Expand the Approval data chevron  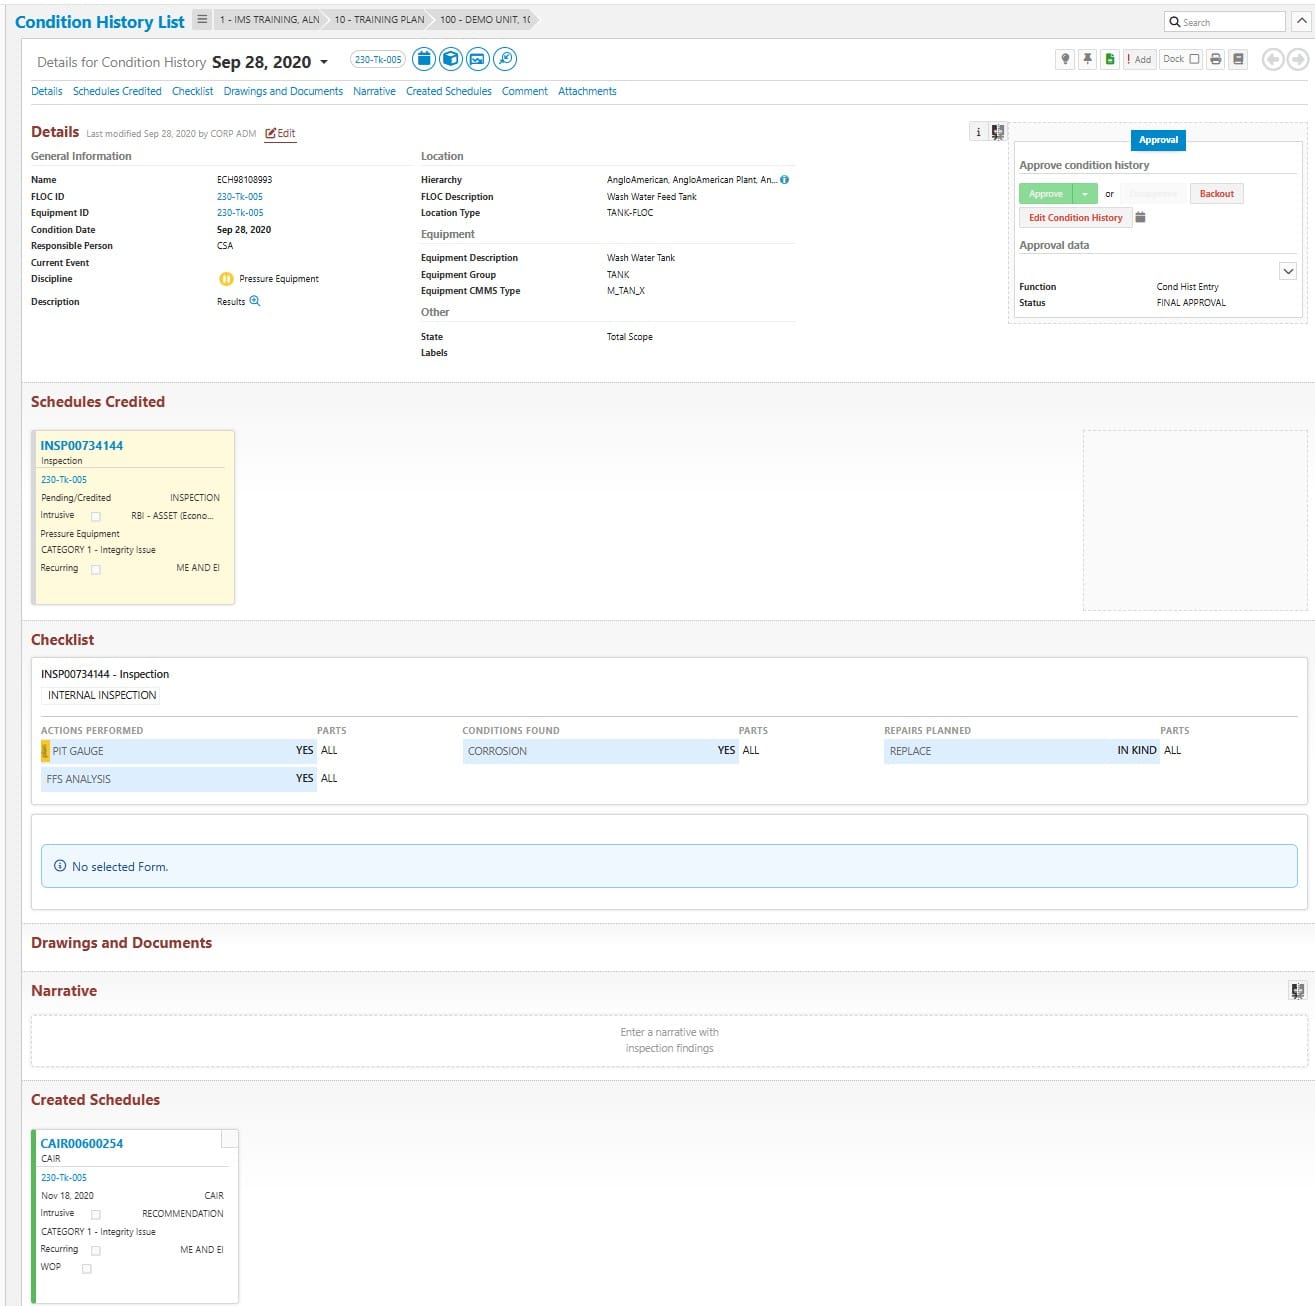point(1288,271)
